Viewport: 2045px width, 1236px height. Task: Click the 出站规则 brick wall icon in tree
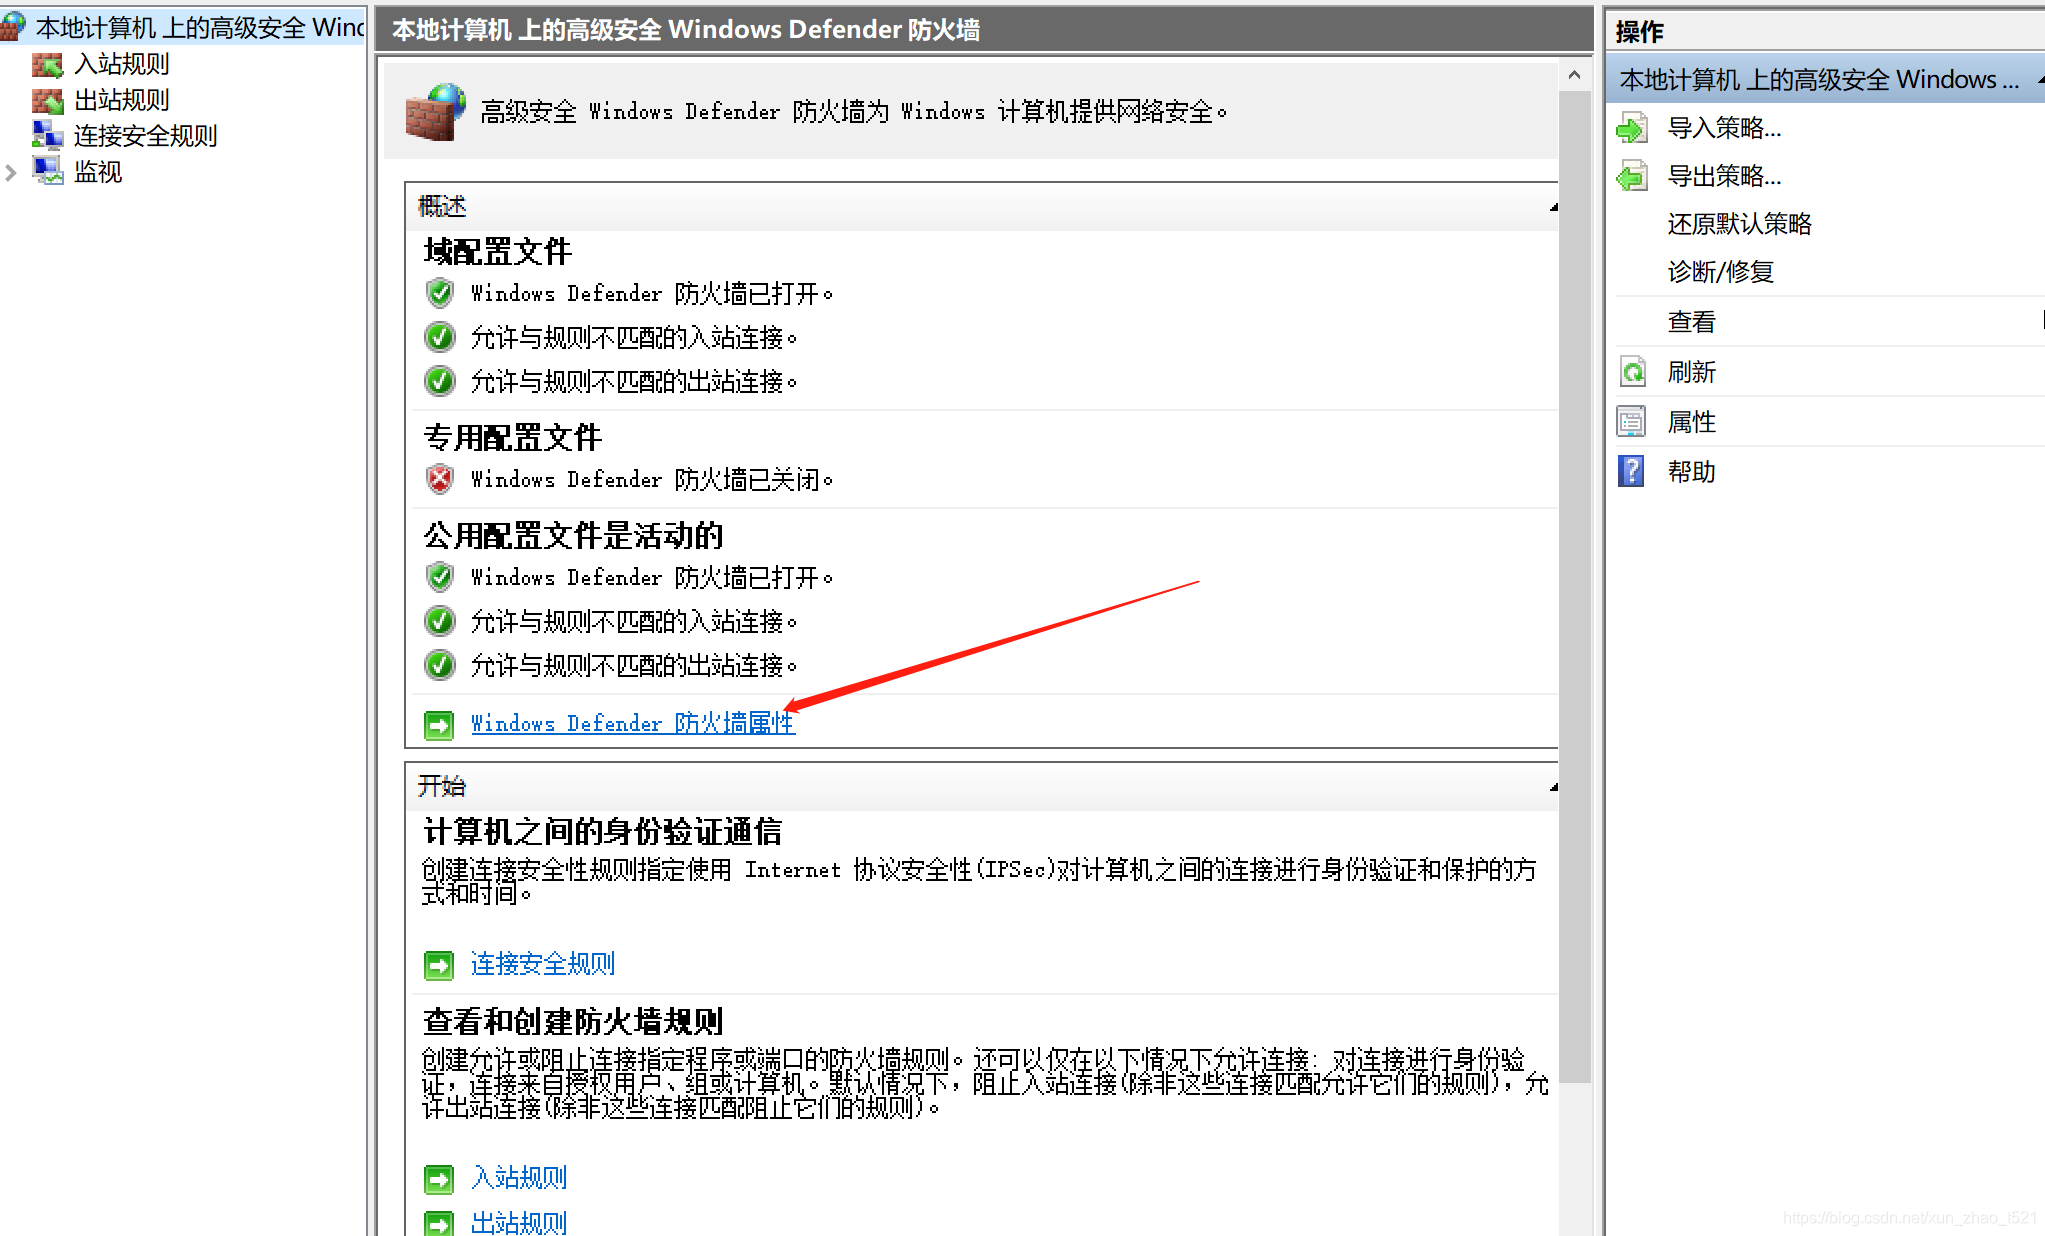click(x=47, y=101)
